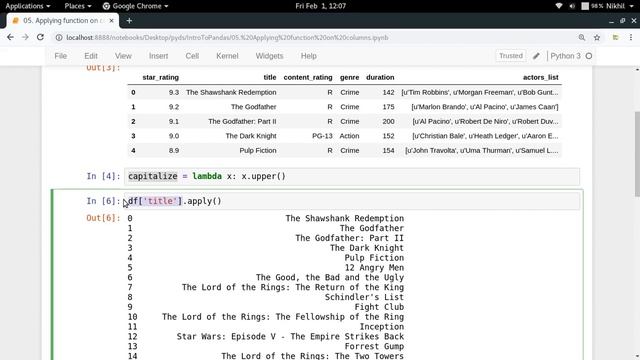Image resolution: width=640 pixels, height=360 pixels.
Task: Select the Action genre cell
Action: tap(349, 136)
